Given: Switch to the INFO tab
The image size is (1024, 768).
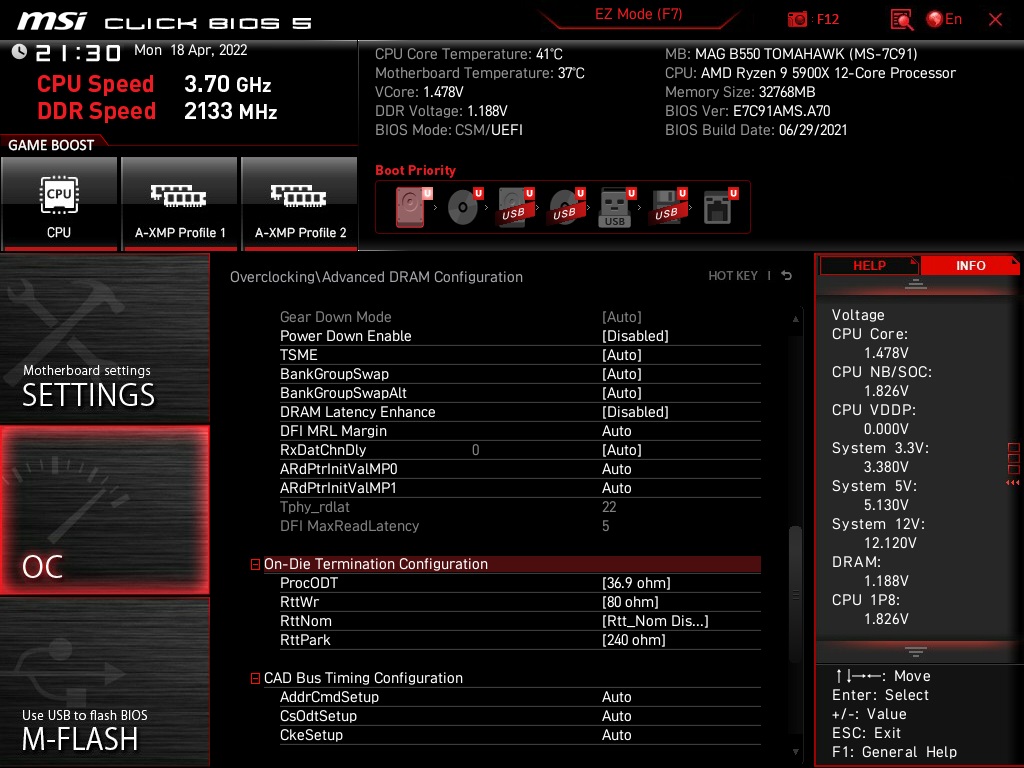Looking at the screenshot, I should point(970,265).
